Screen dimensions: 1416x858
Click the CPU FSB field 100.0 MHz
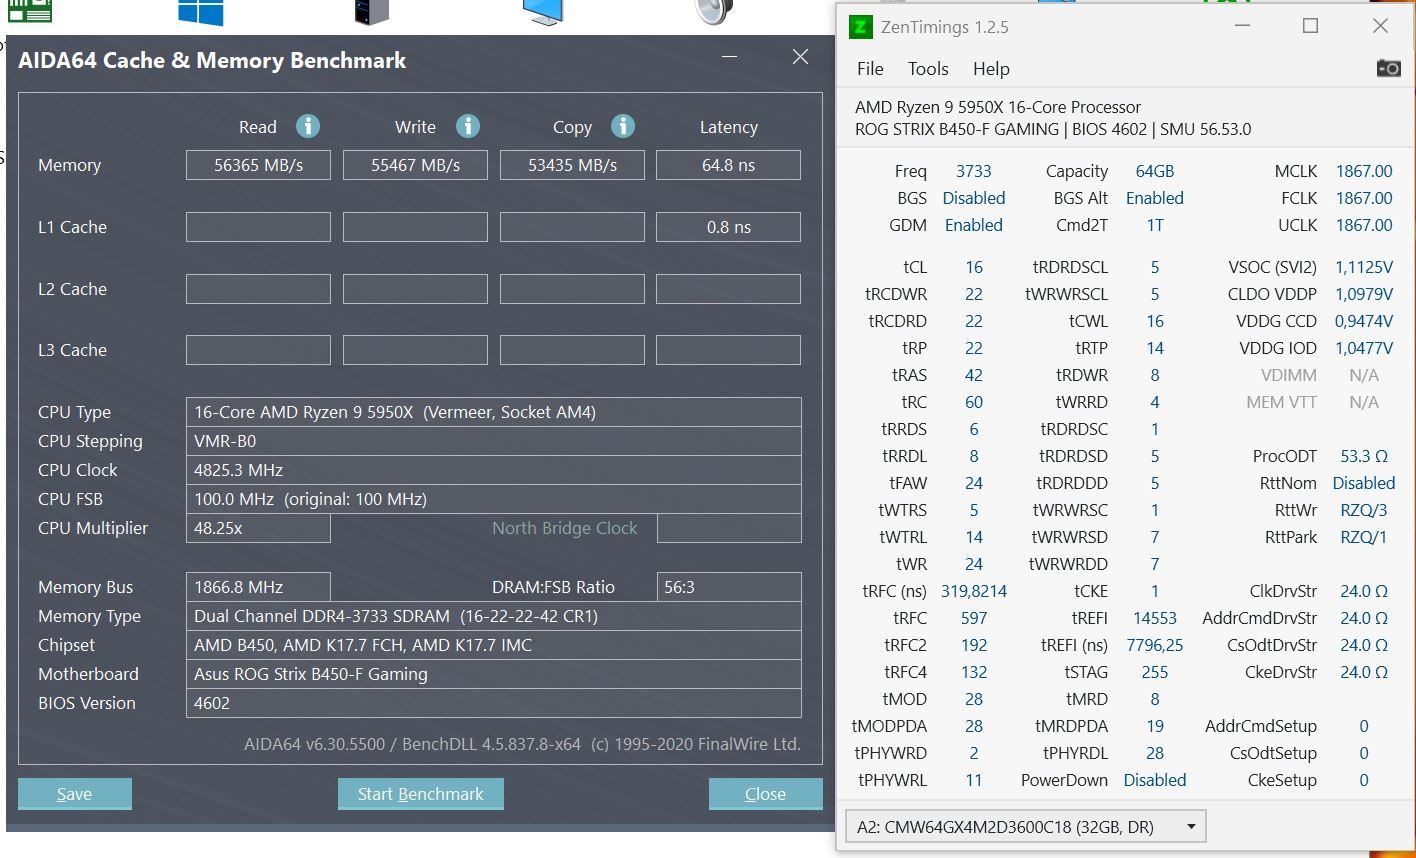pos(493,499)
